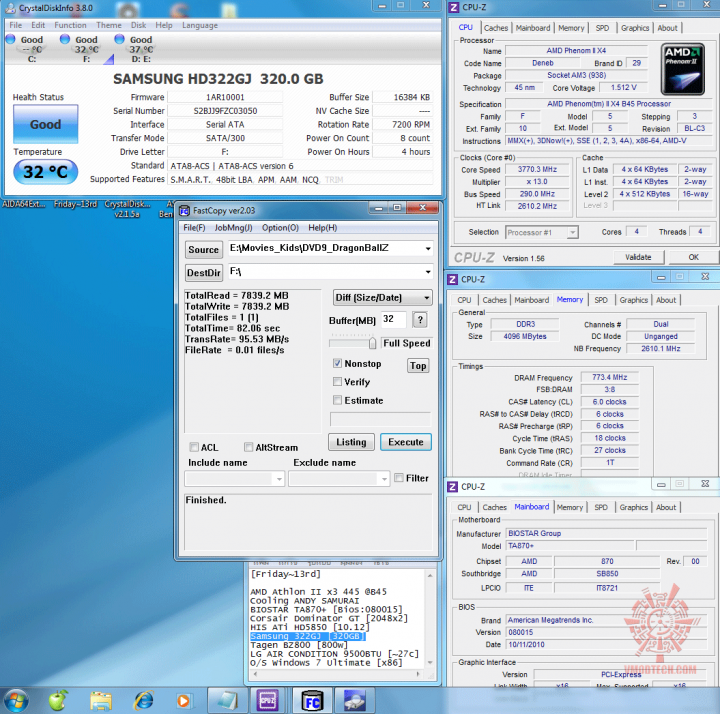Viewport: 720px width, 714px height.
Task: Open the JobMng(J) menu in FastCopy
Action: 233,228
